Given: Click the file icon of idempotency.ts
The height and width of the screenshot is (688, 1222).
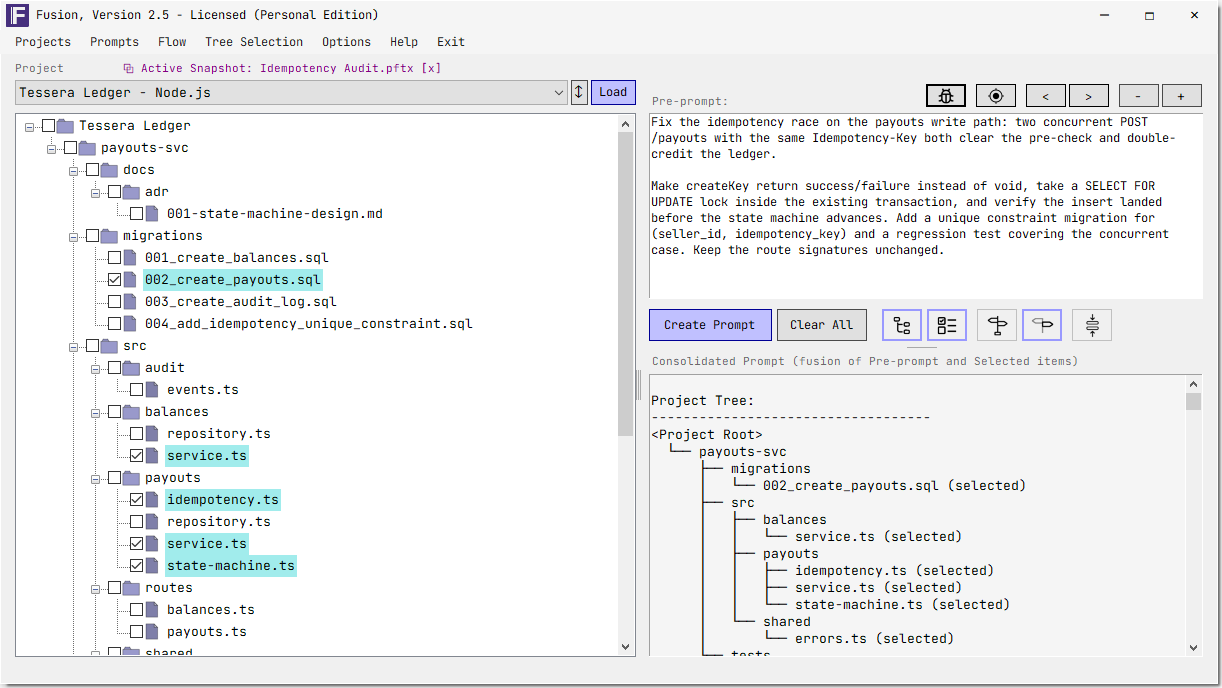Looking at the screenshot, I should pos(152,500).
